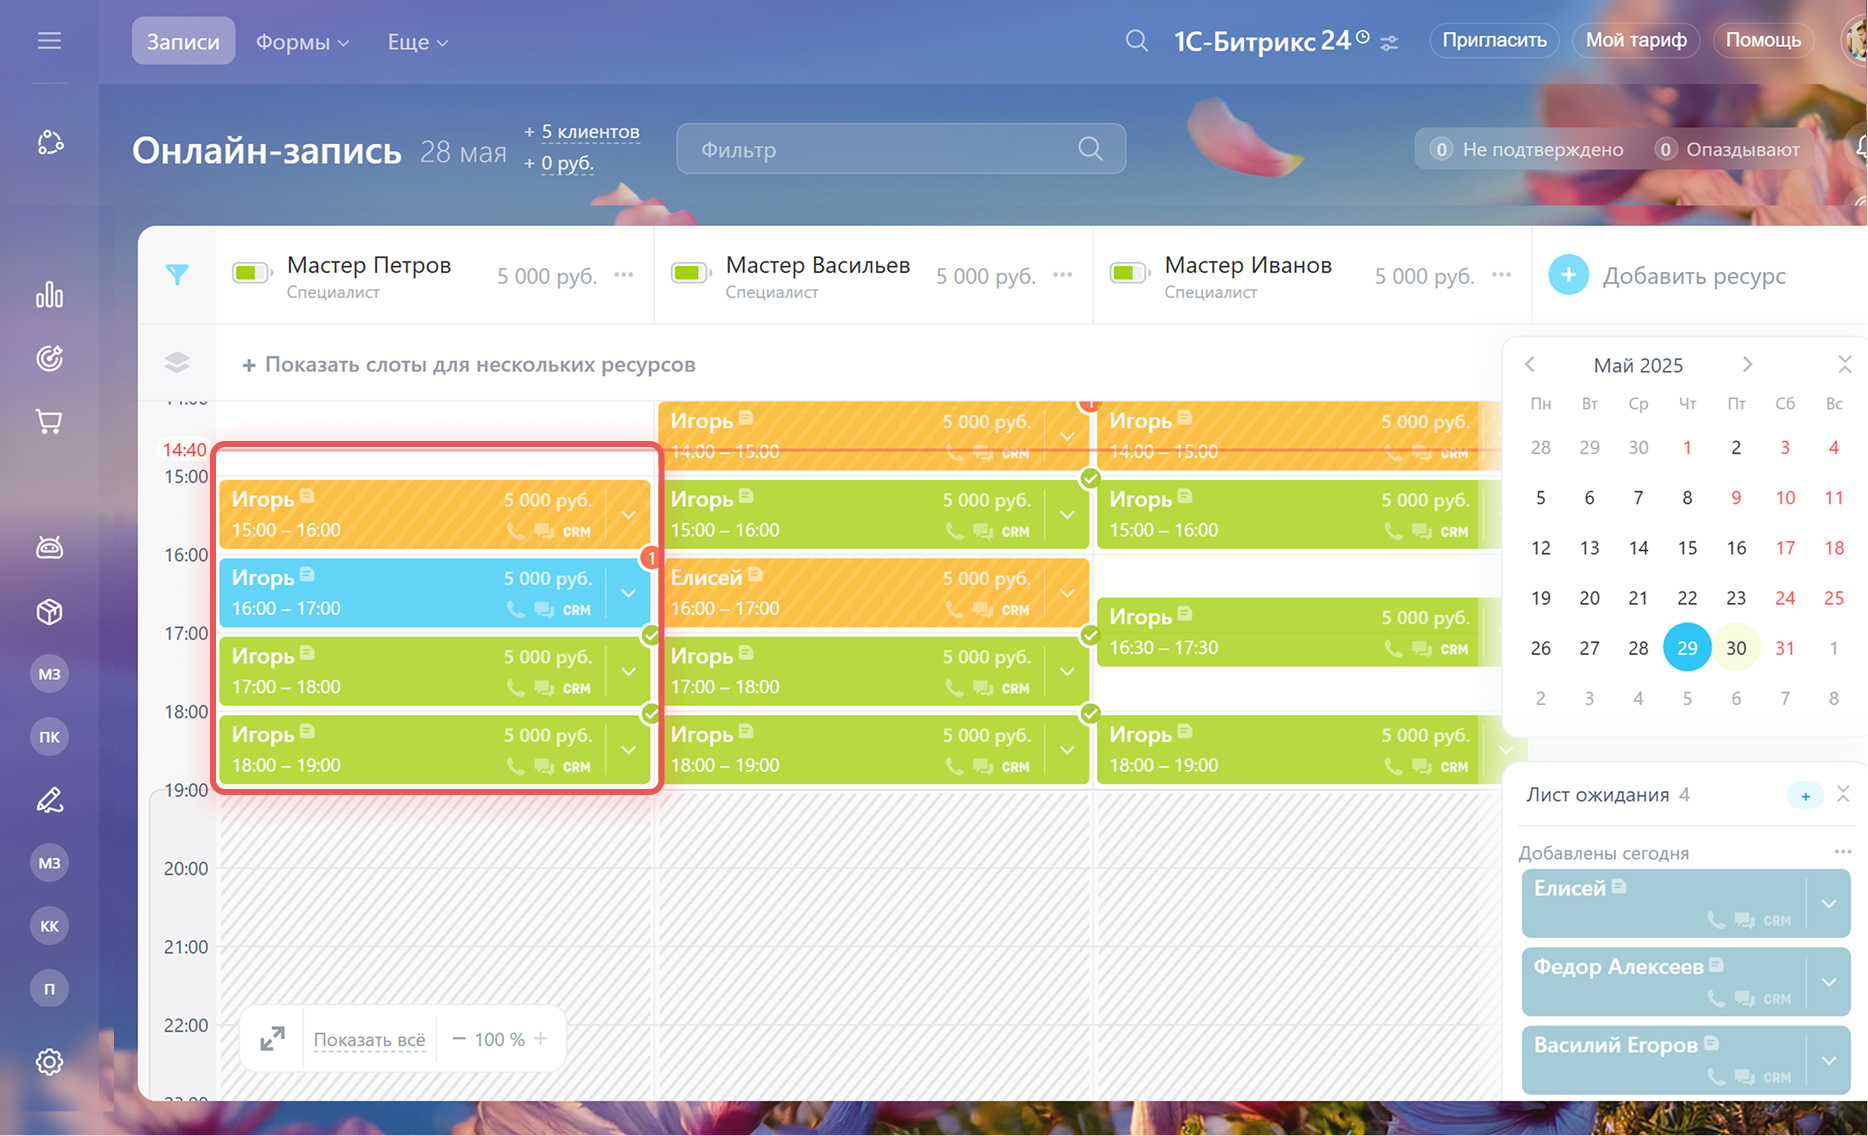
Task: Open settings gear in left sidebar
Action: pyautogui.click(x=49, y=1061)
